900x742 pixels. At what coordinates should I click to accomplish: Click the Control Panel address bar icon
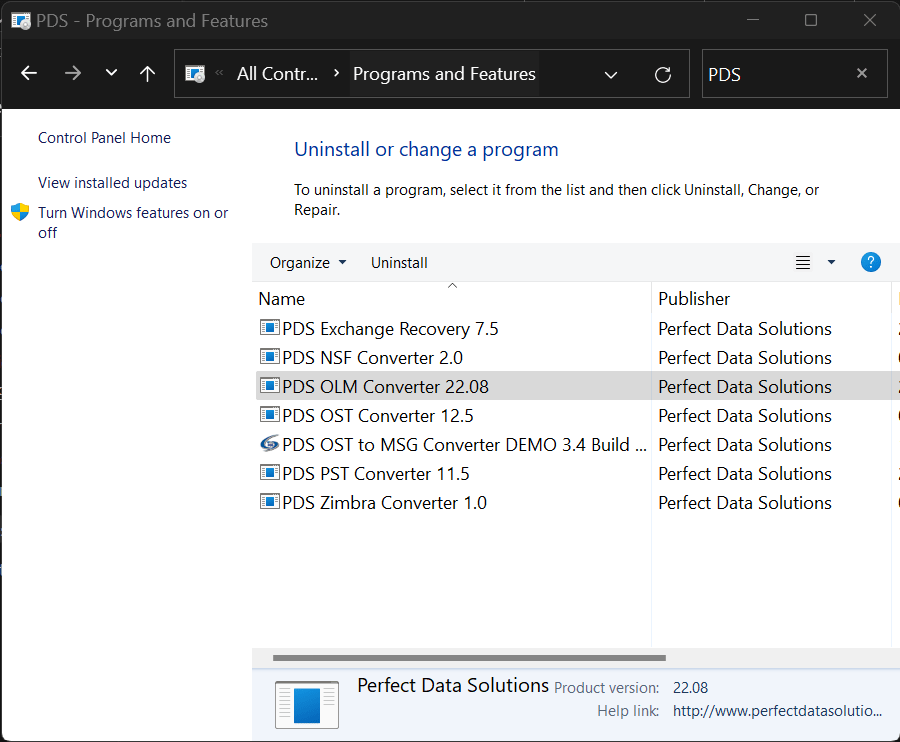195,74
